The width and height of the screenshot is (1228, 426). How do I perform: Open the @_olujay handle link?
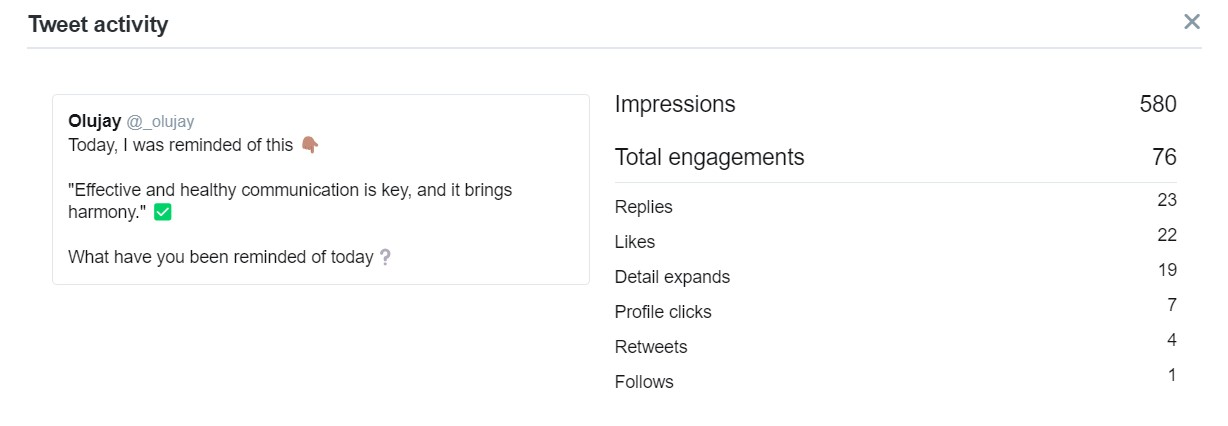(x=161, y=122)
